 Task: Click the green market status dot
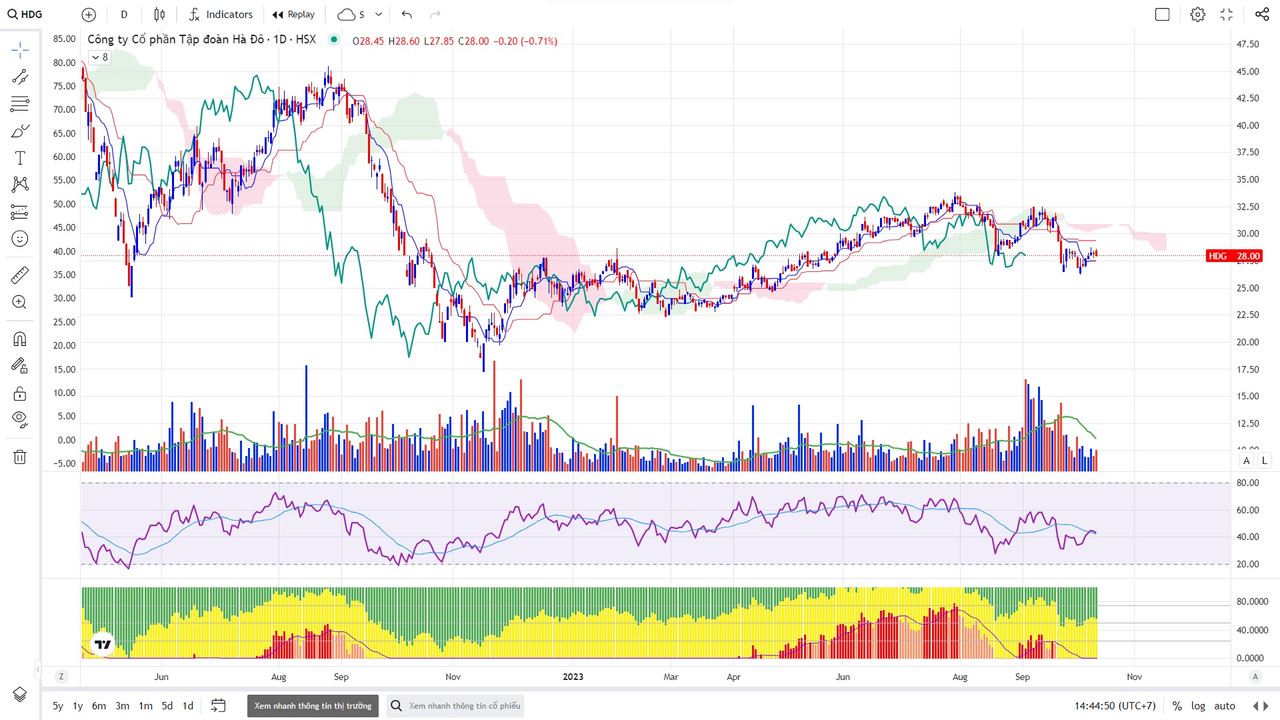point(332,41)
